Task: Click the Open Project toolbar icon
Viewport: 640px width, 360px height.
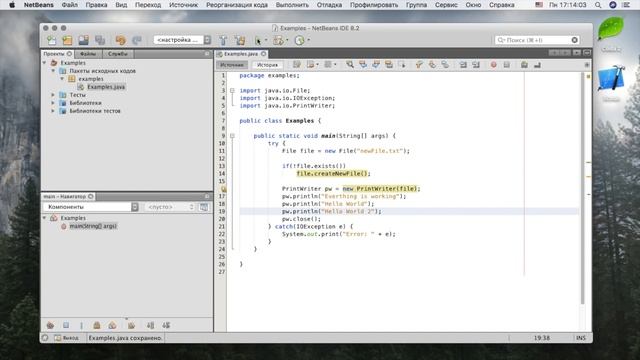Action: tap(84, 40)
